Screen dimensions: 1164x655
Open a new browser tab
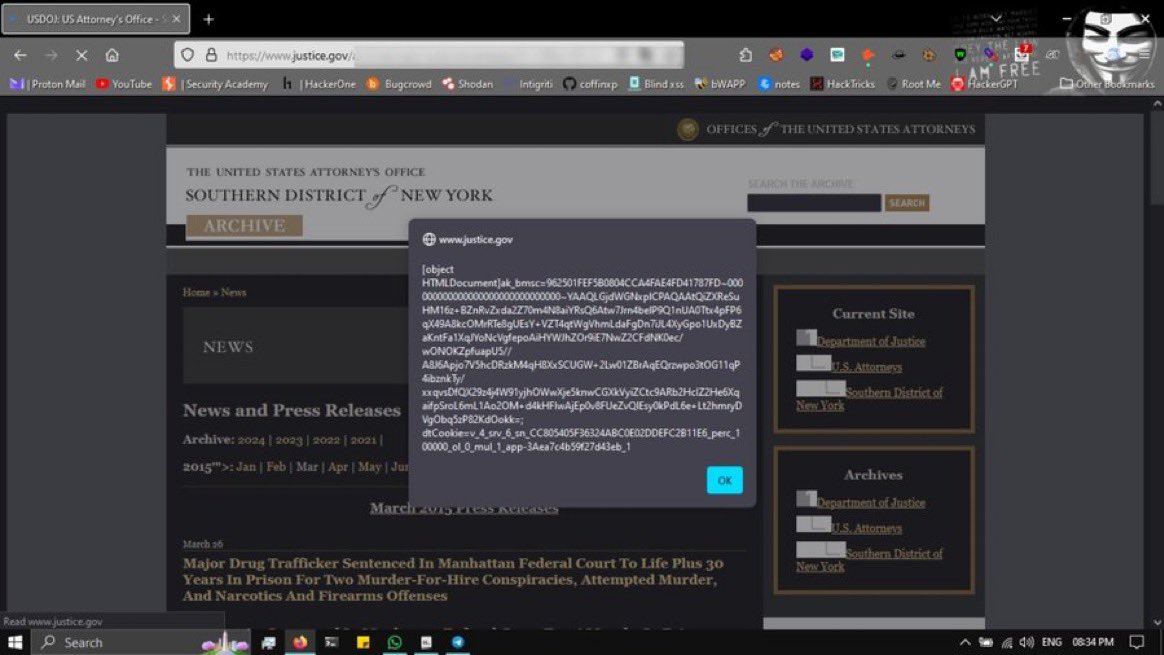[x=209, y=19]
